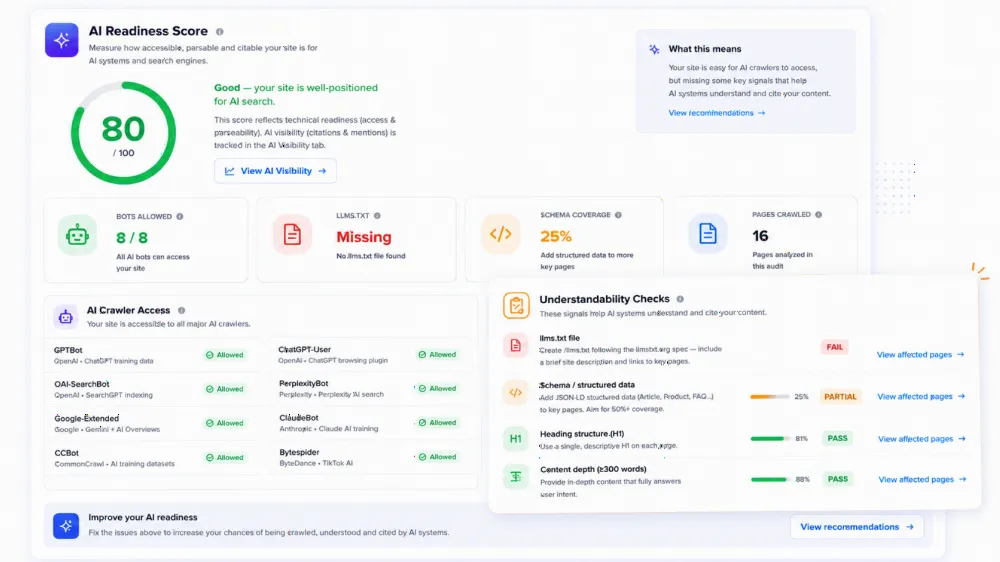The image size is (1000, 562).
Task: Click the 8 / 8 bots allowed value
Action: (132, 238)
